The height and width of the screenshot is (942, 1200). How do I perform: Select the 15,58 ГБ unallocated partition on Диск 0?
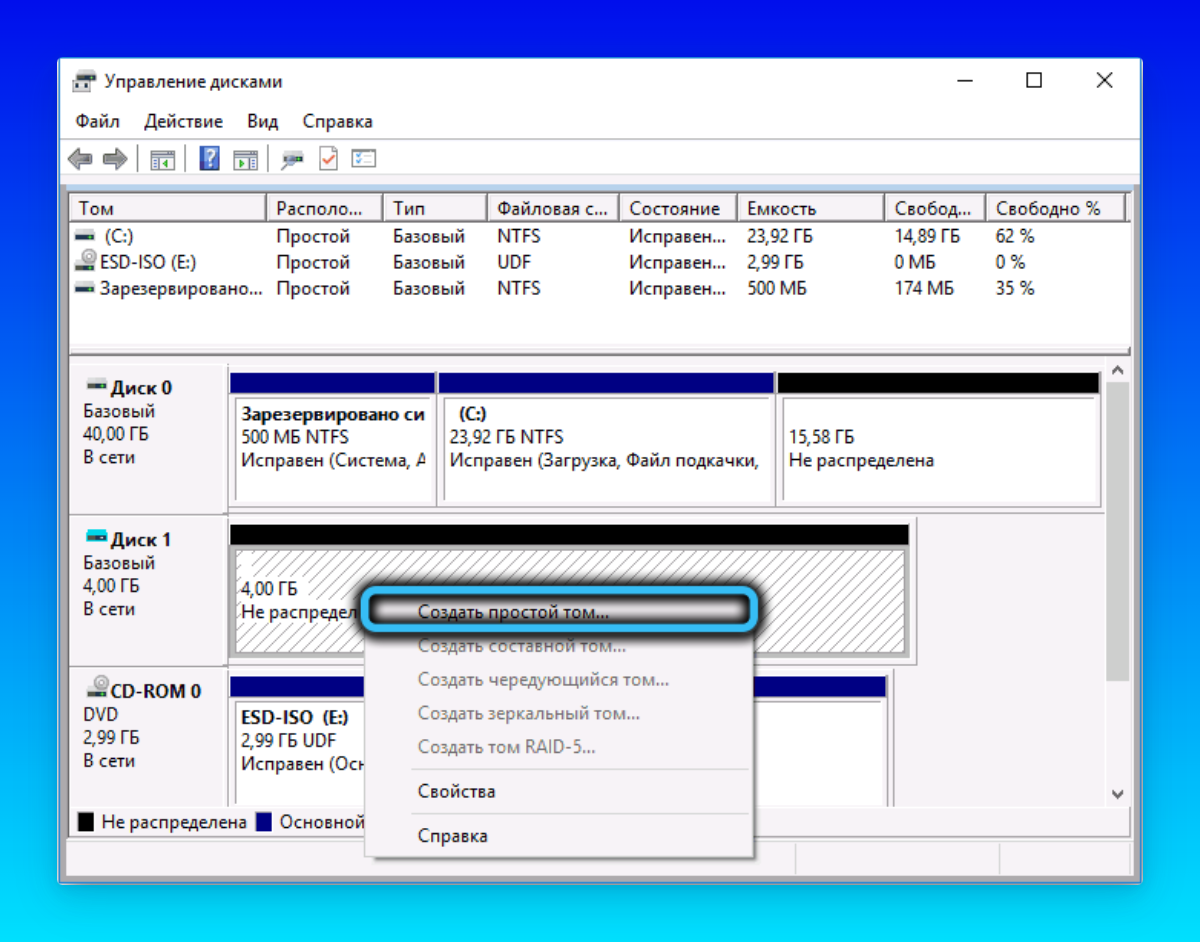coord(938,448)
